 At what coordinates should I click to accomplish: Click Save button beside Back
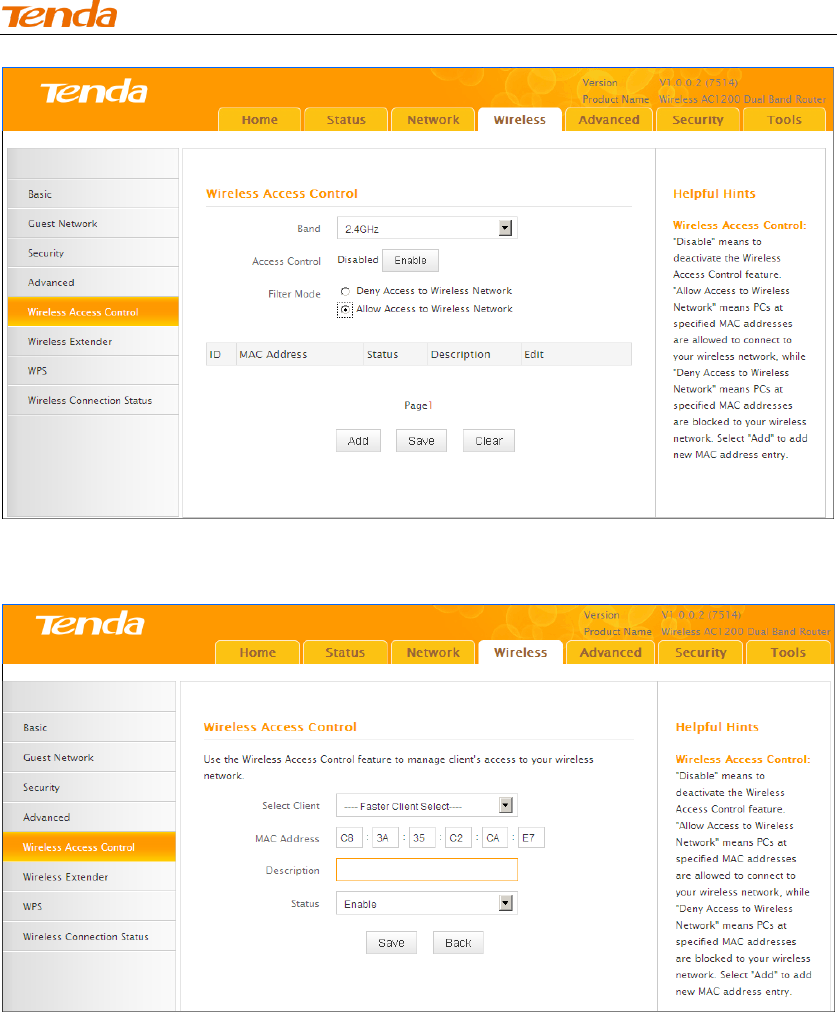pyautogui.click(x=391, y=943)
